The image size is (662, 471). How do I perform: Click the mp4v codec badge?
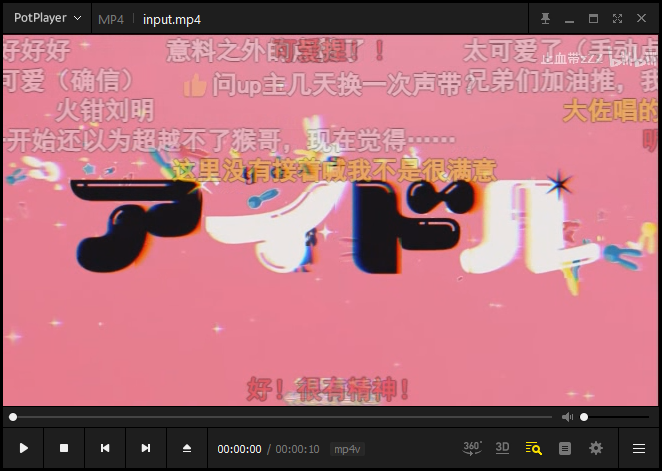pos(347,449)
